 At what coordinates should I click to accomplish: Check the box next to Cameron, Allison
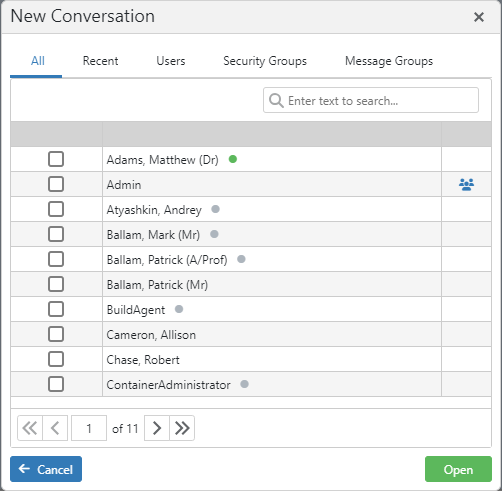pos(56,334)
